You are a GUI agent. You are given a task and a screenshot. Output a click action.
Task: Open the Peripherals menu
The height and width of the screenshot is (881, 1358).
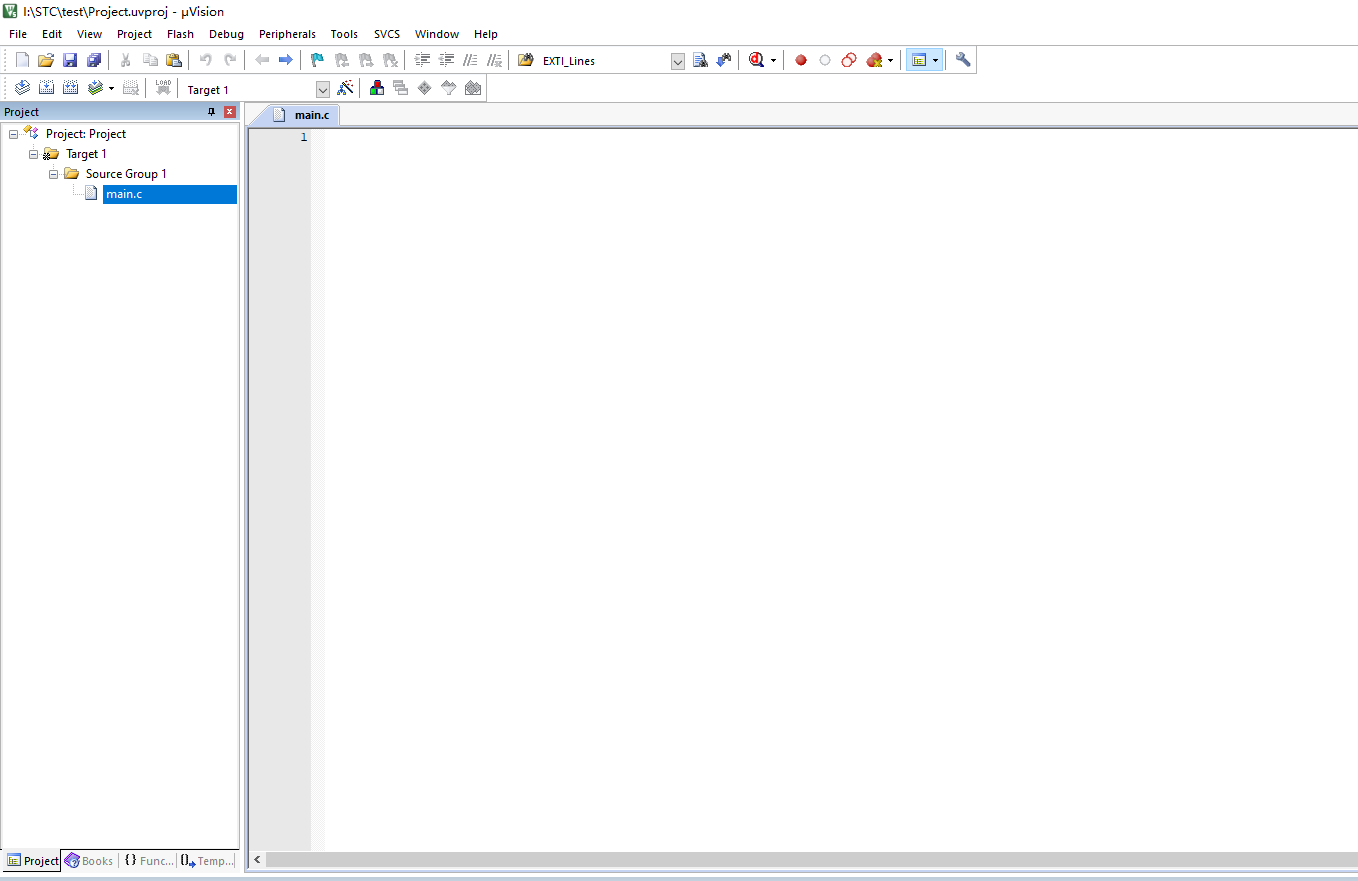click(x=287, y=34)
